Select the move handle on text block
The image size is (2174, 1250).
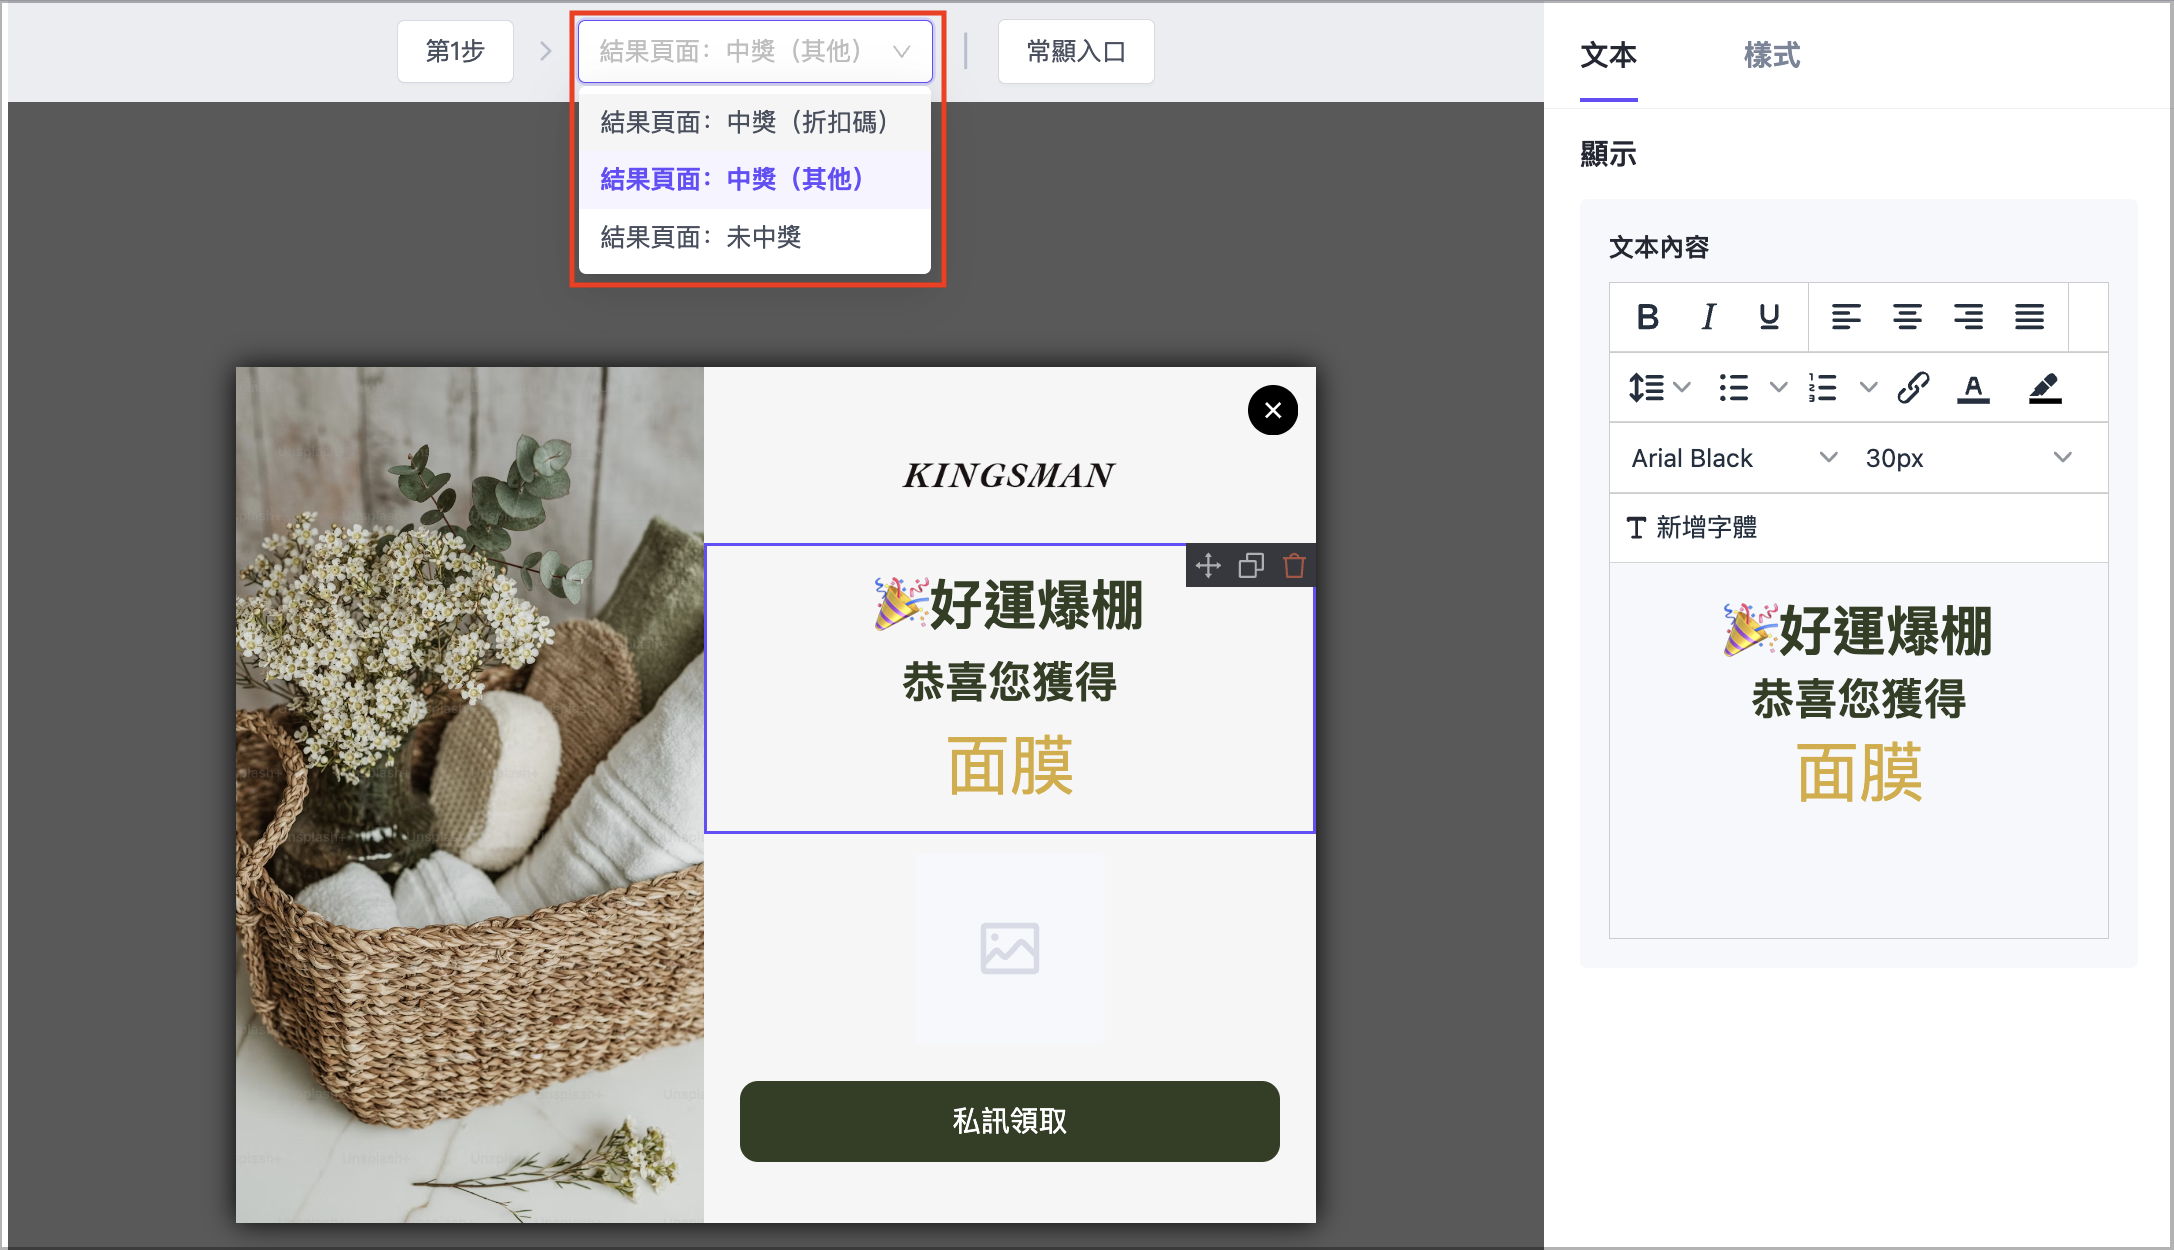[x=1207, y=566]
